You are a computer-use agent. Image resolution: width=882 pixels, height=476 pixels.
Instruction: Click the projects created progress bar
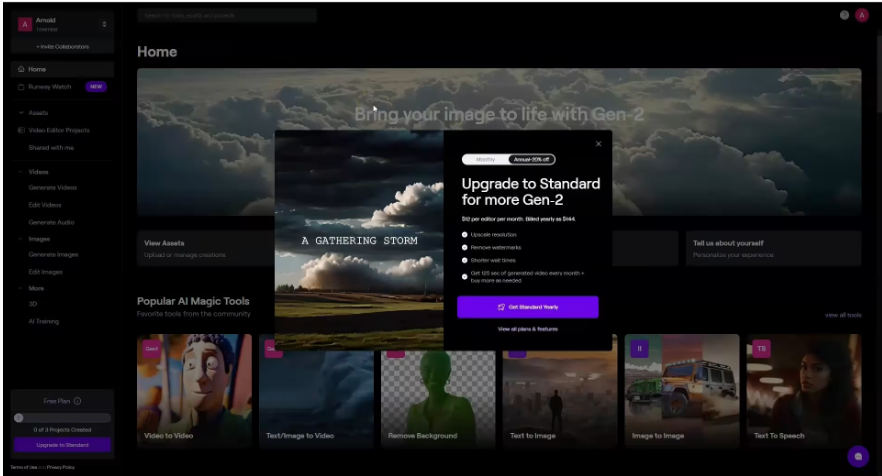[x=62, y=418]
